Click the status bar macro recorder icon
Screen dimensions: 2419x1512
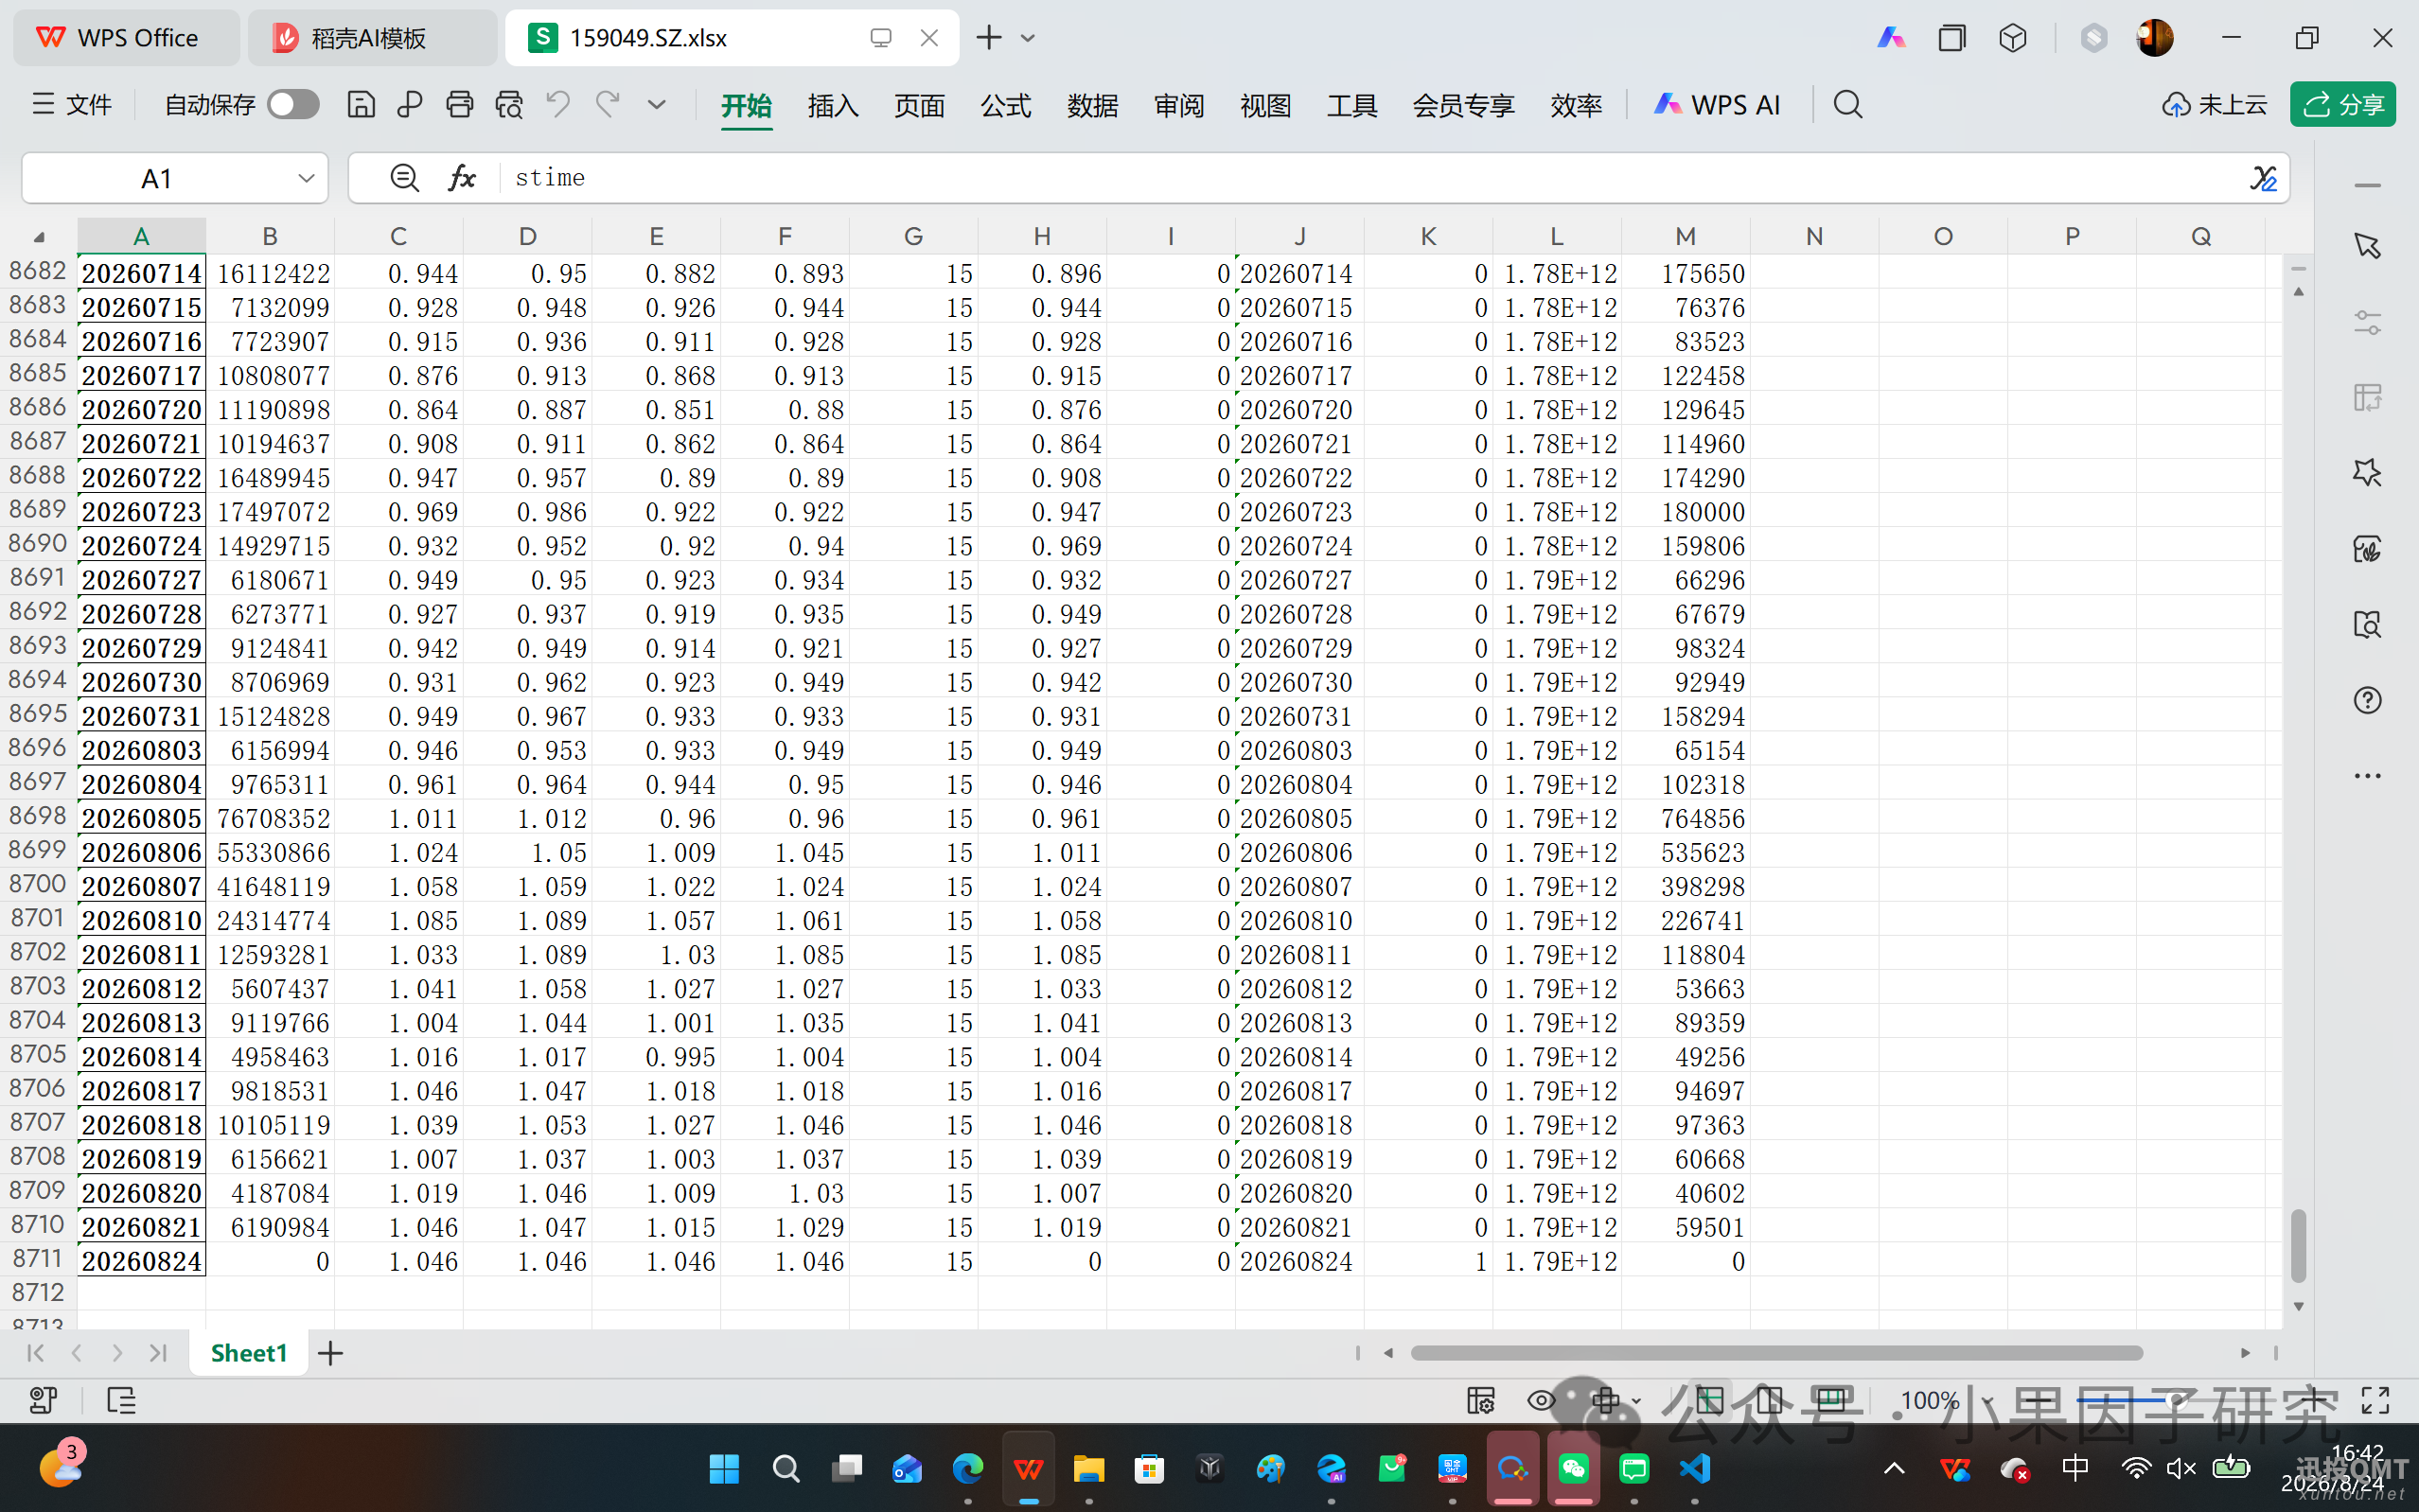43,1400
